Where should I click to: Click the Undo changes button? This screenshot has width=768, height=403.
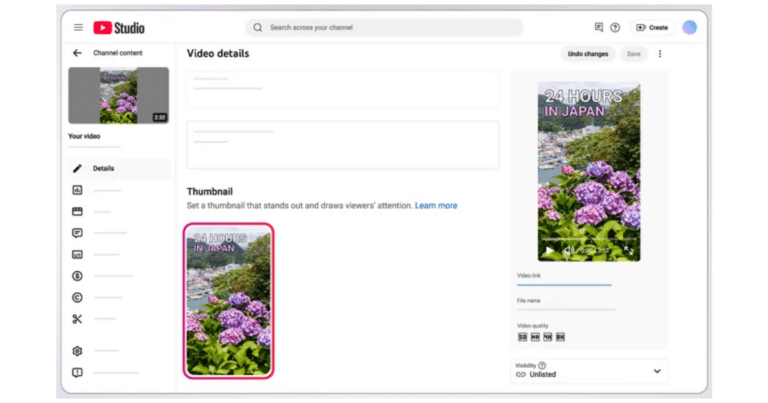point(588,54)
